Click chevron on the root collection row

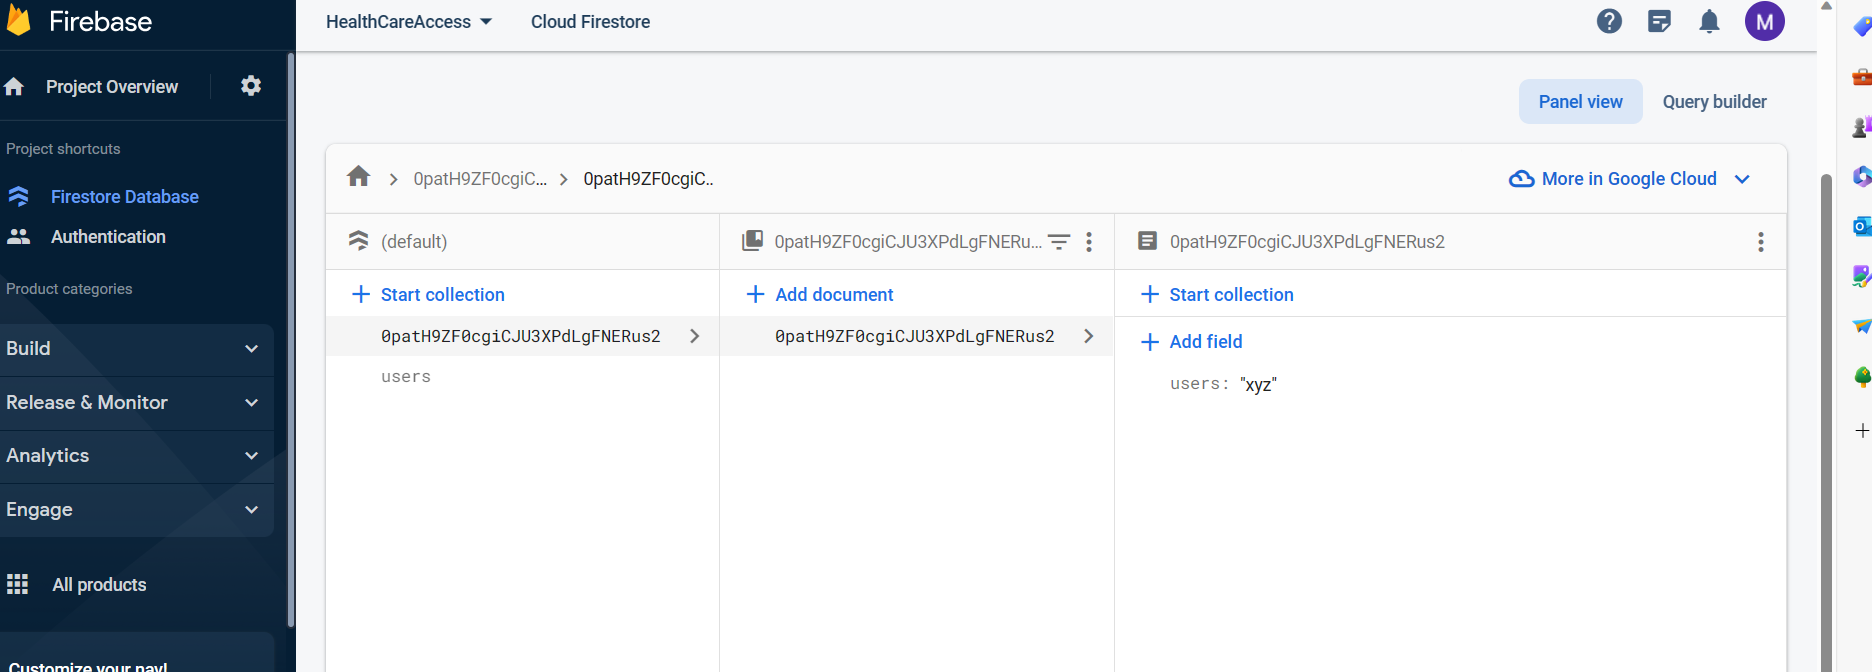[694, 336]
